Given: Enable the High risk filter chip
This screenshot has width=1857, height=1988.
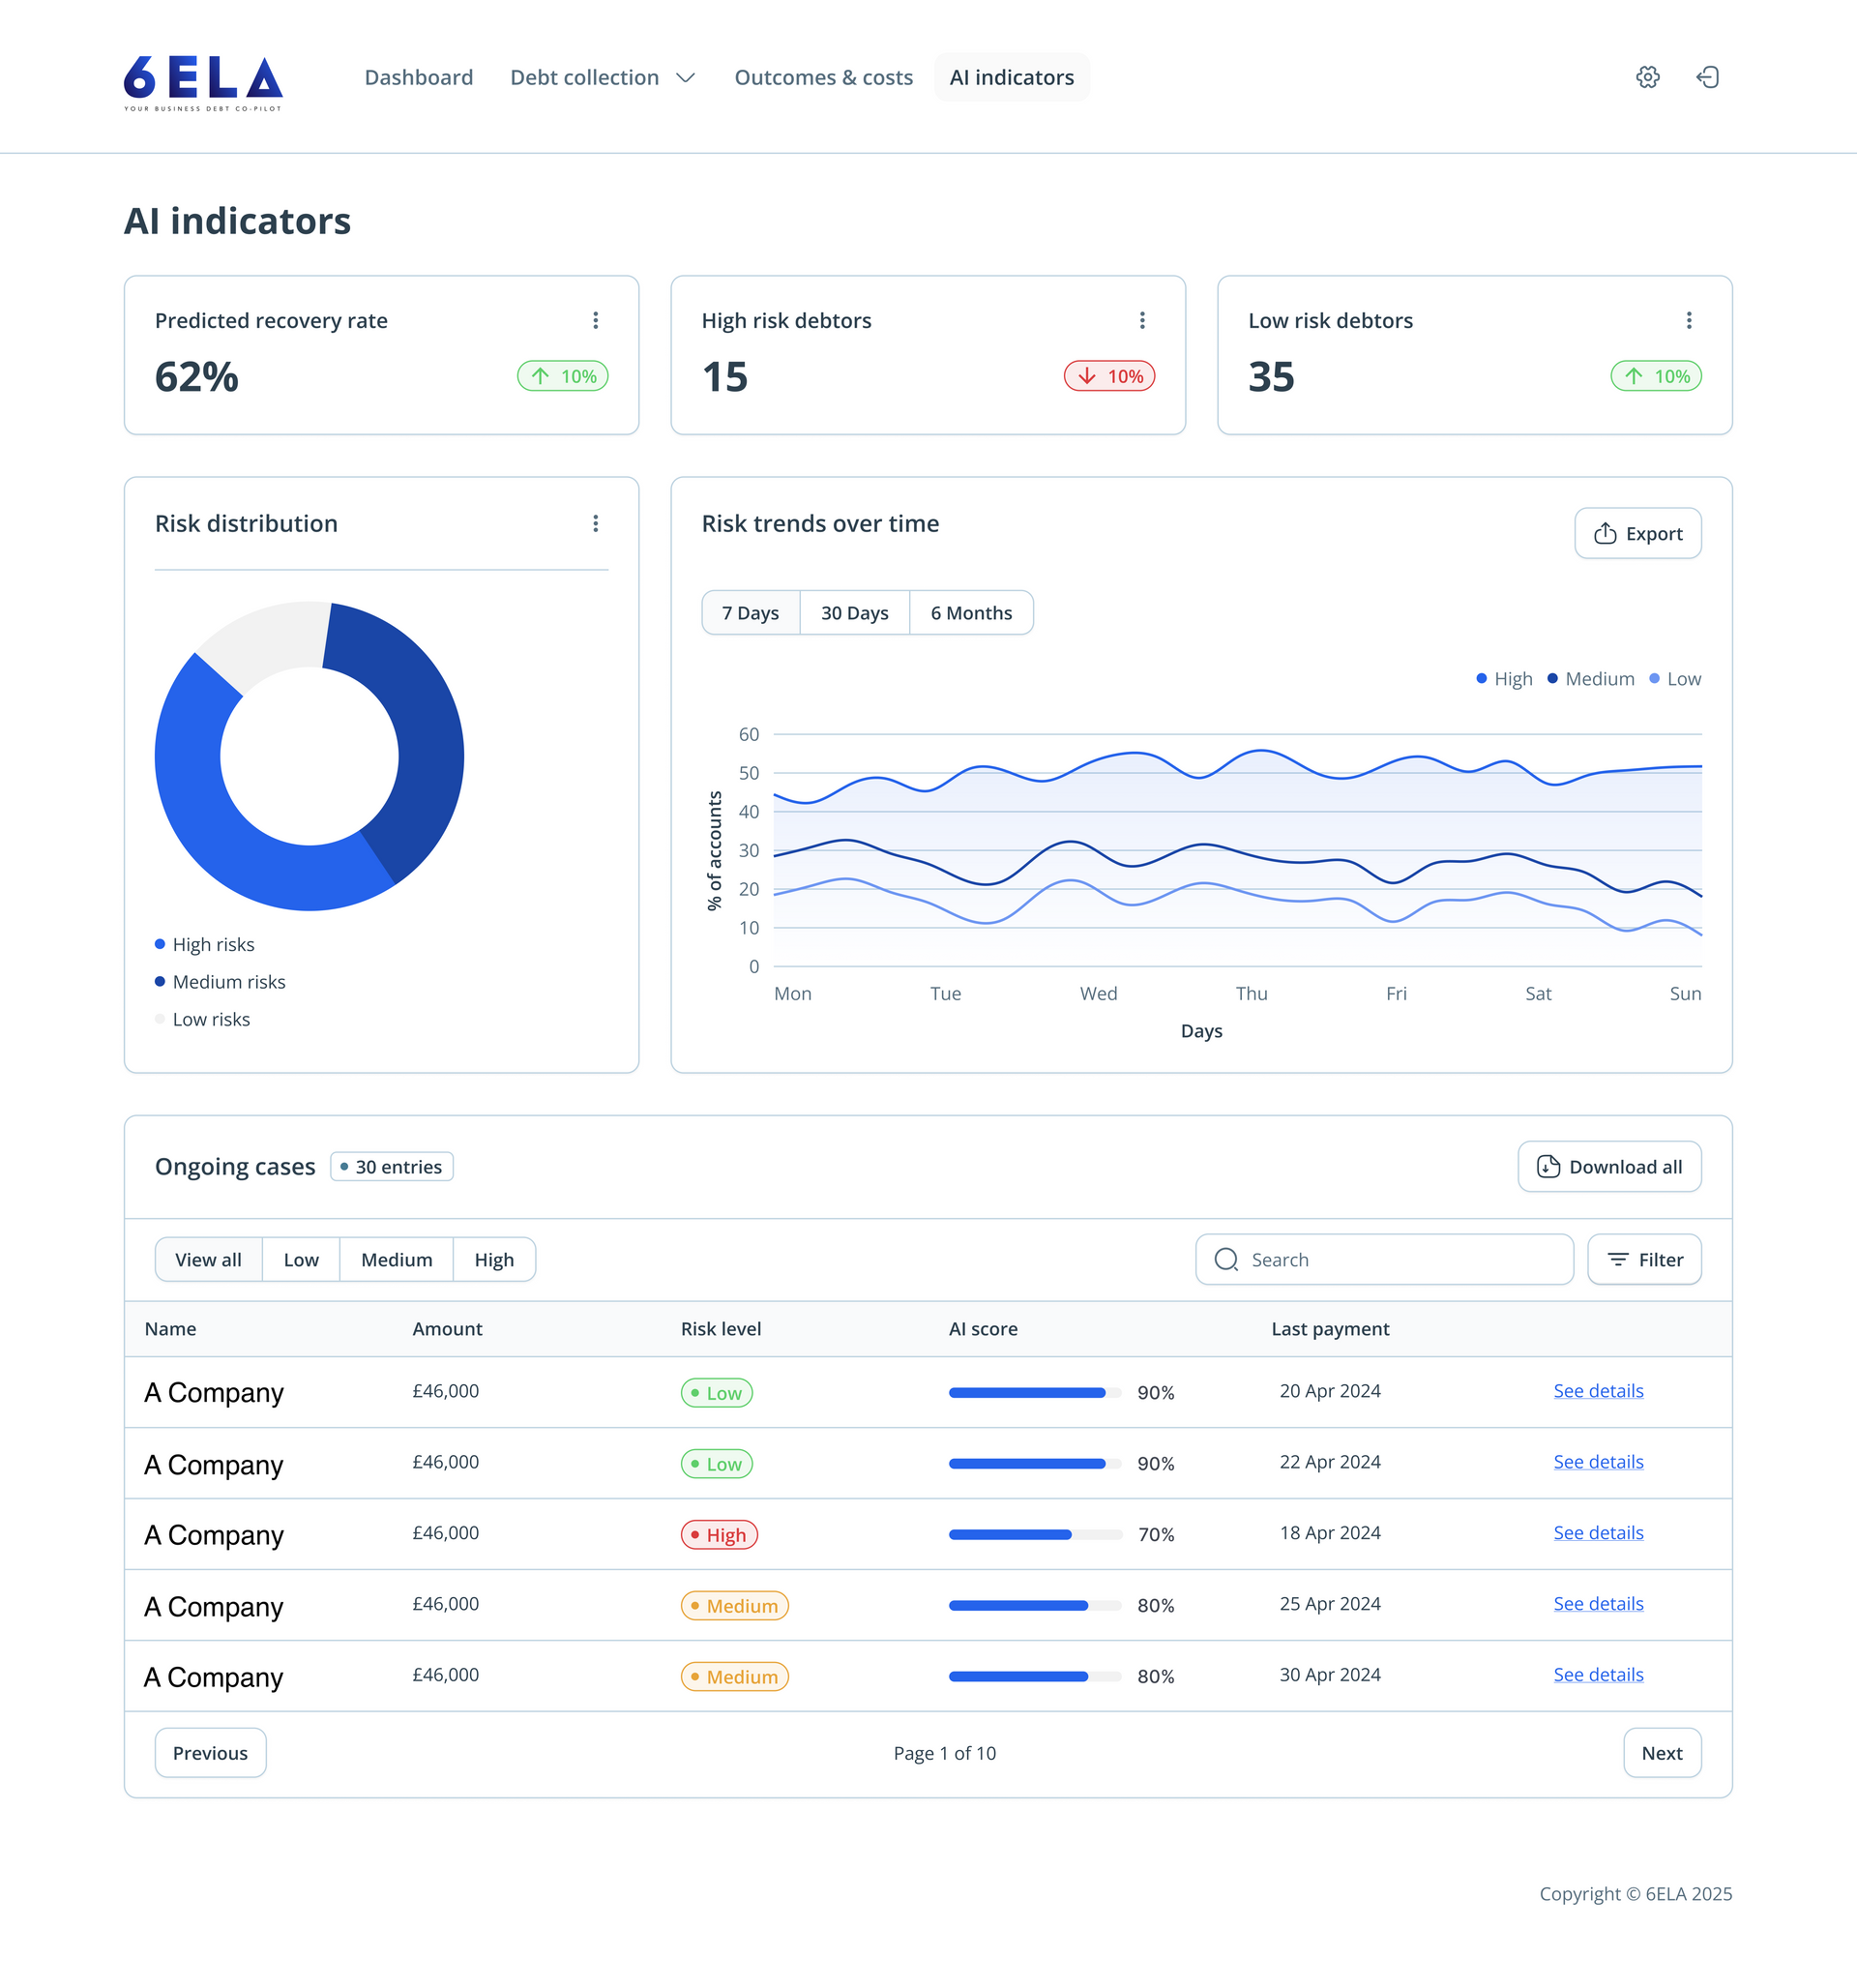Looking at the screenshot, I should click(494, 1259).
